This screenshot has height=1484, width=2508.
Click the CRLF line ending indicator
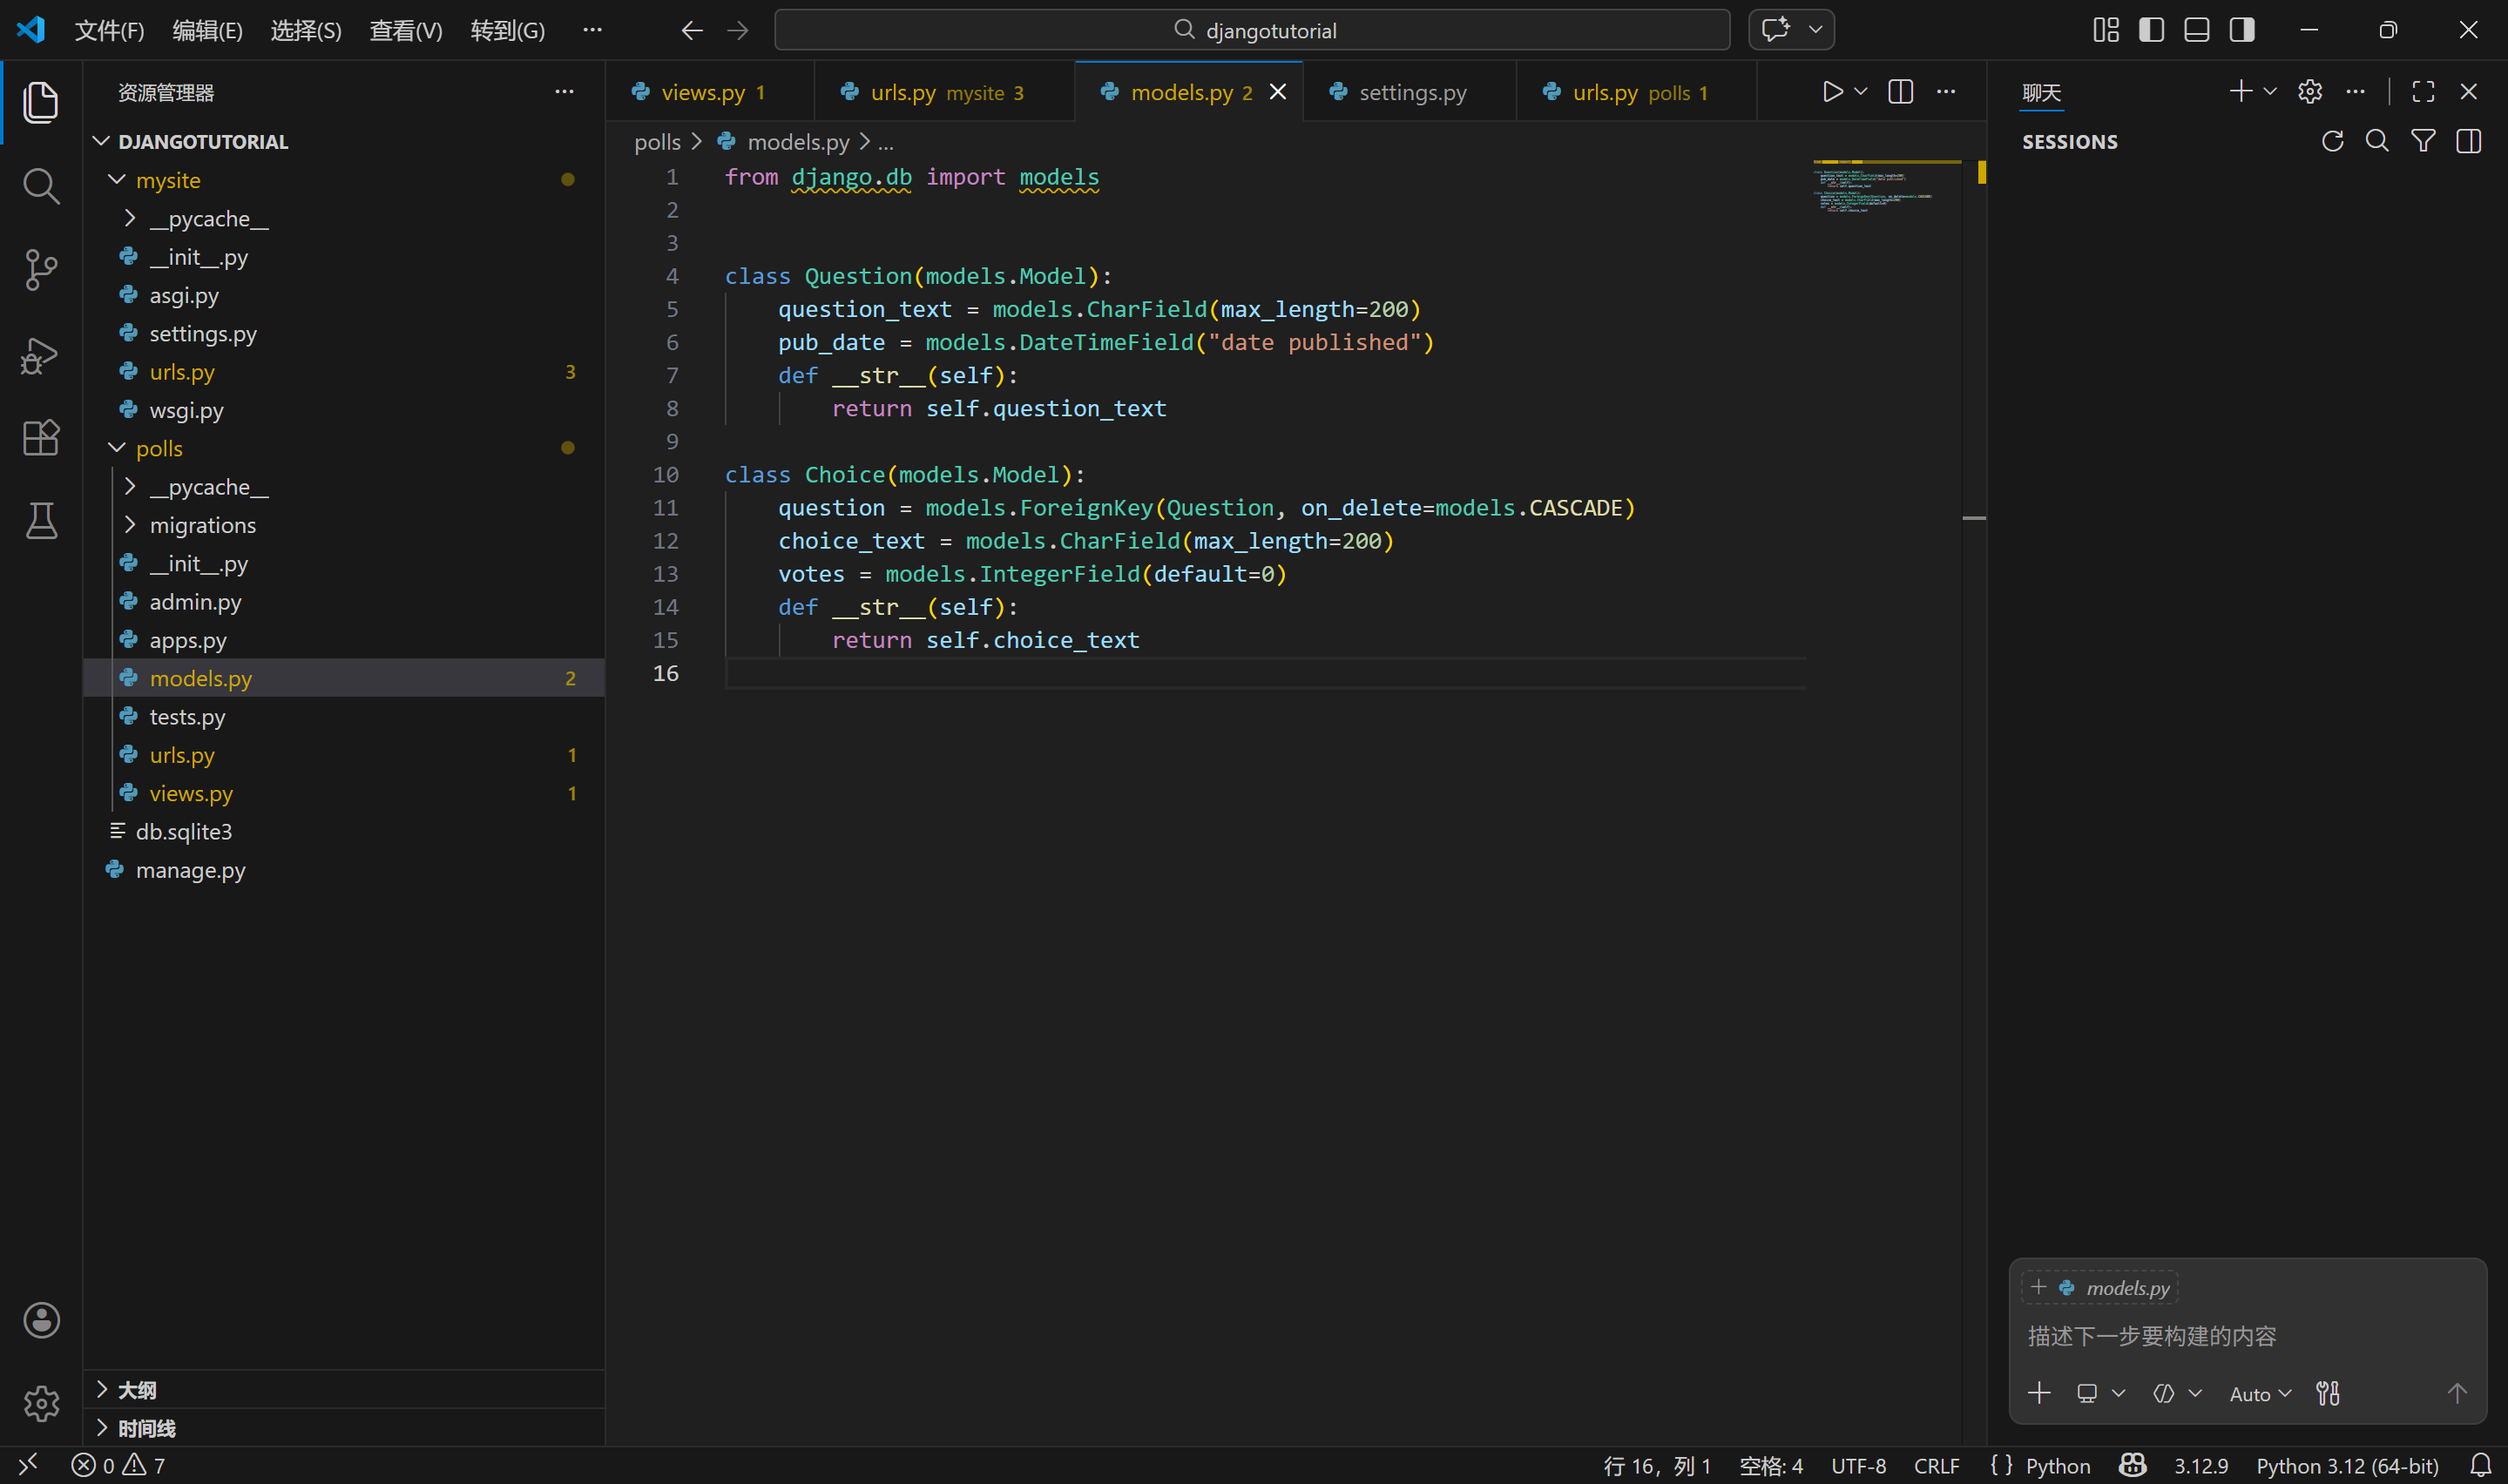pos(1936,1465)
